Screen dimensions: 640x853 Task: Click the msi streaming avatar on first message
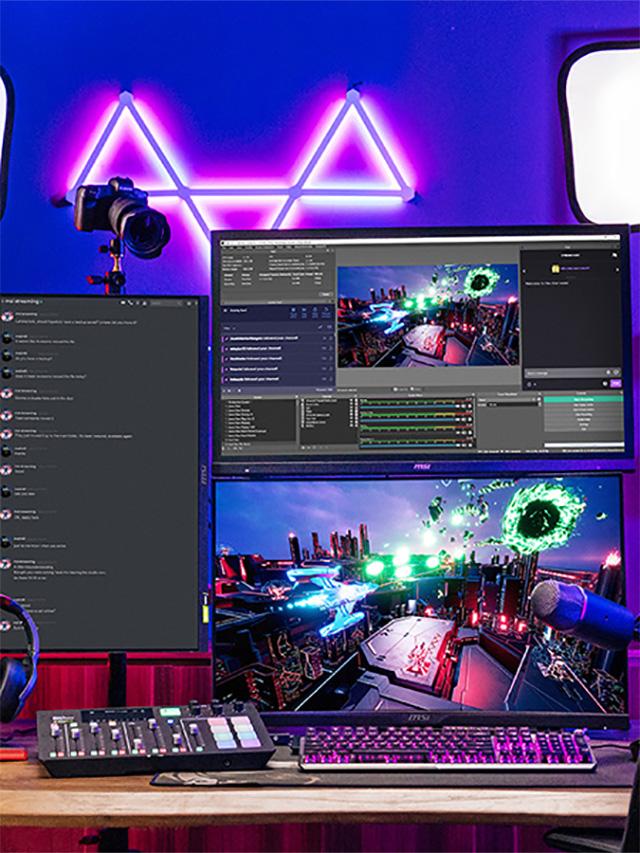(x=8, y=318)
